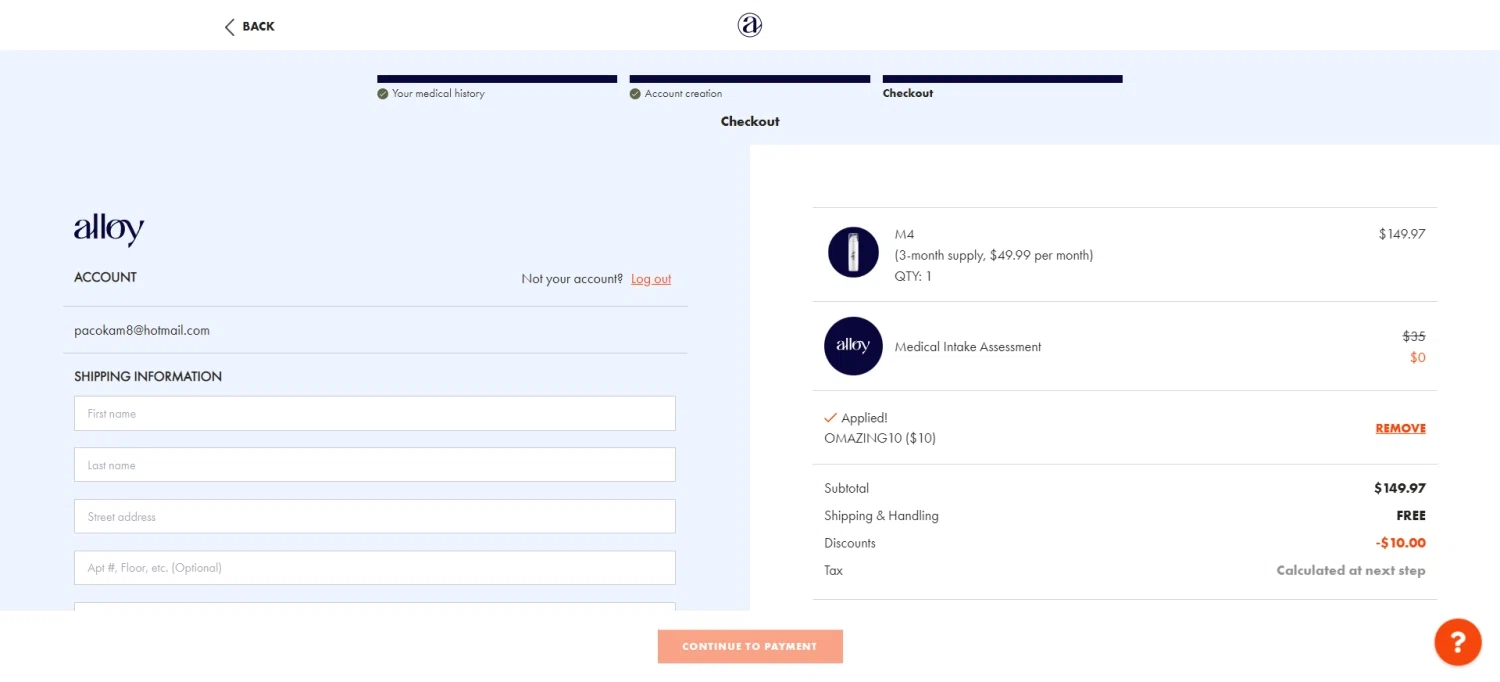Select the 'Your medical history' step
Screen dimensions: 1500x682
point(438,93)
